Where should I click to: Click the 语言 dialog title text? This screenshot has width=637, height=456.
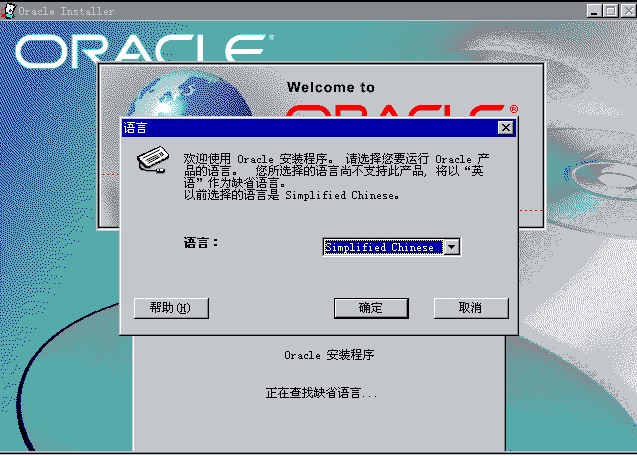135,128
